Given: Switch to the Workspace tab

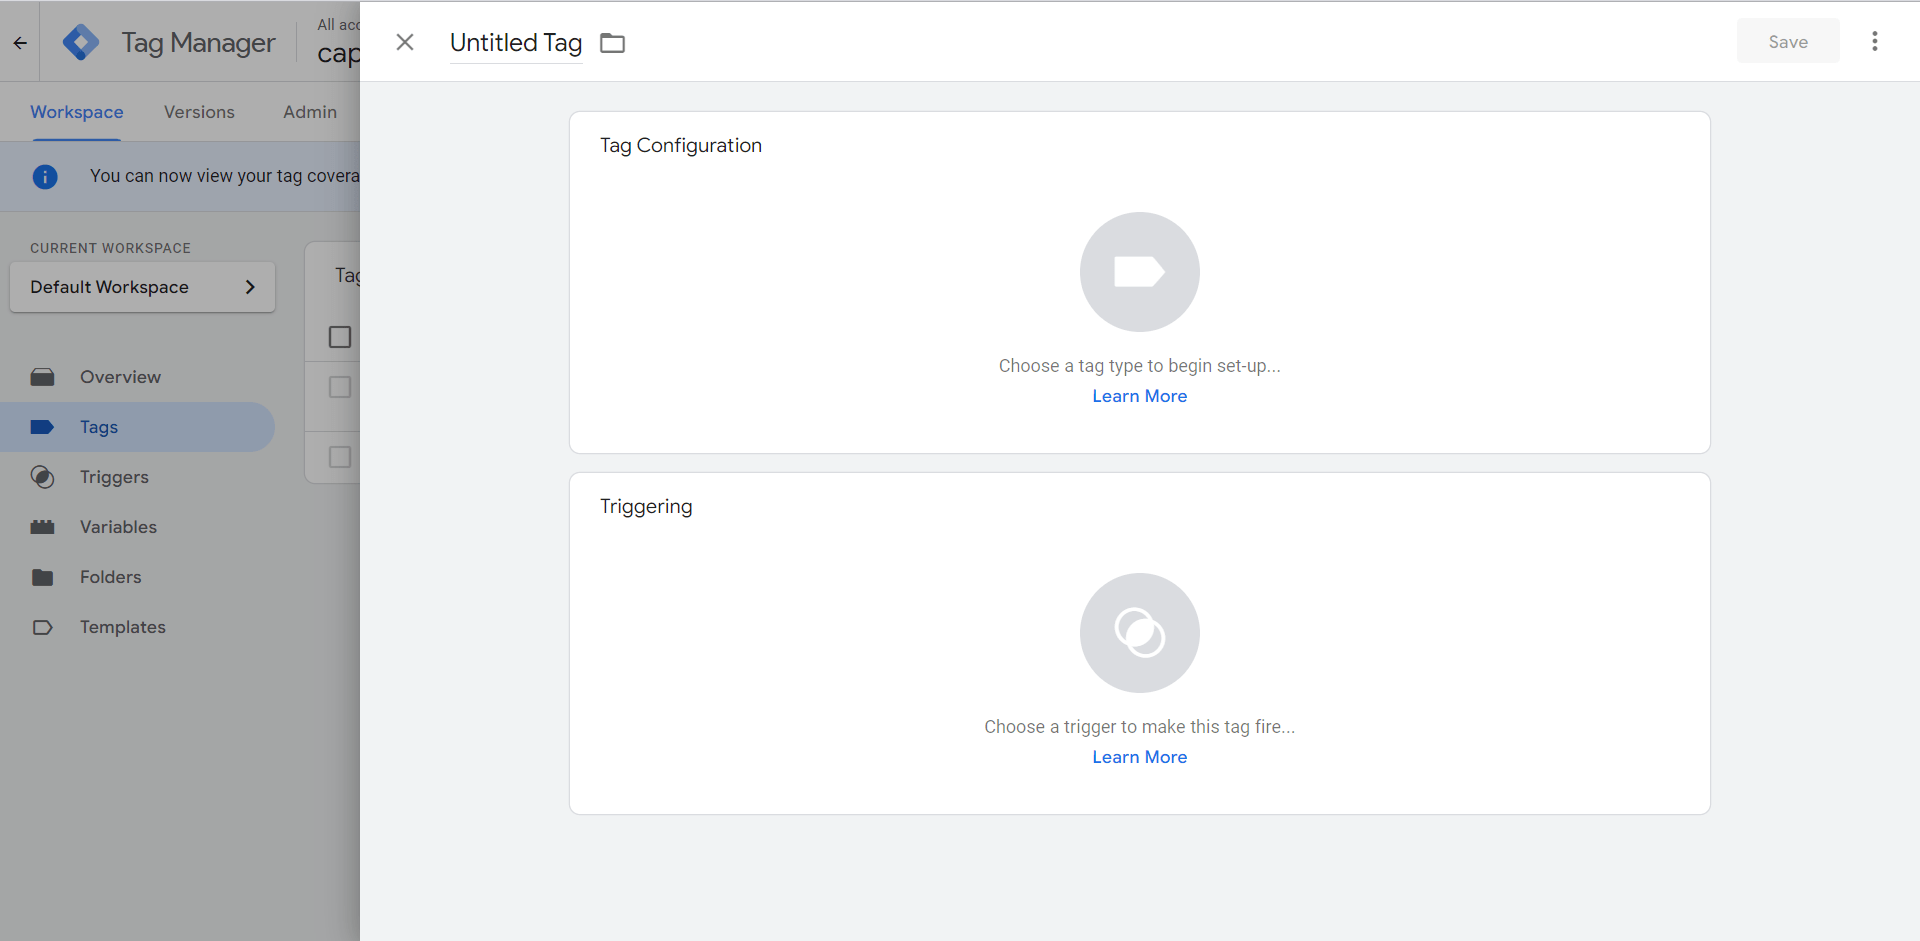Looking at the screenshot, I should [77, 112].
